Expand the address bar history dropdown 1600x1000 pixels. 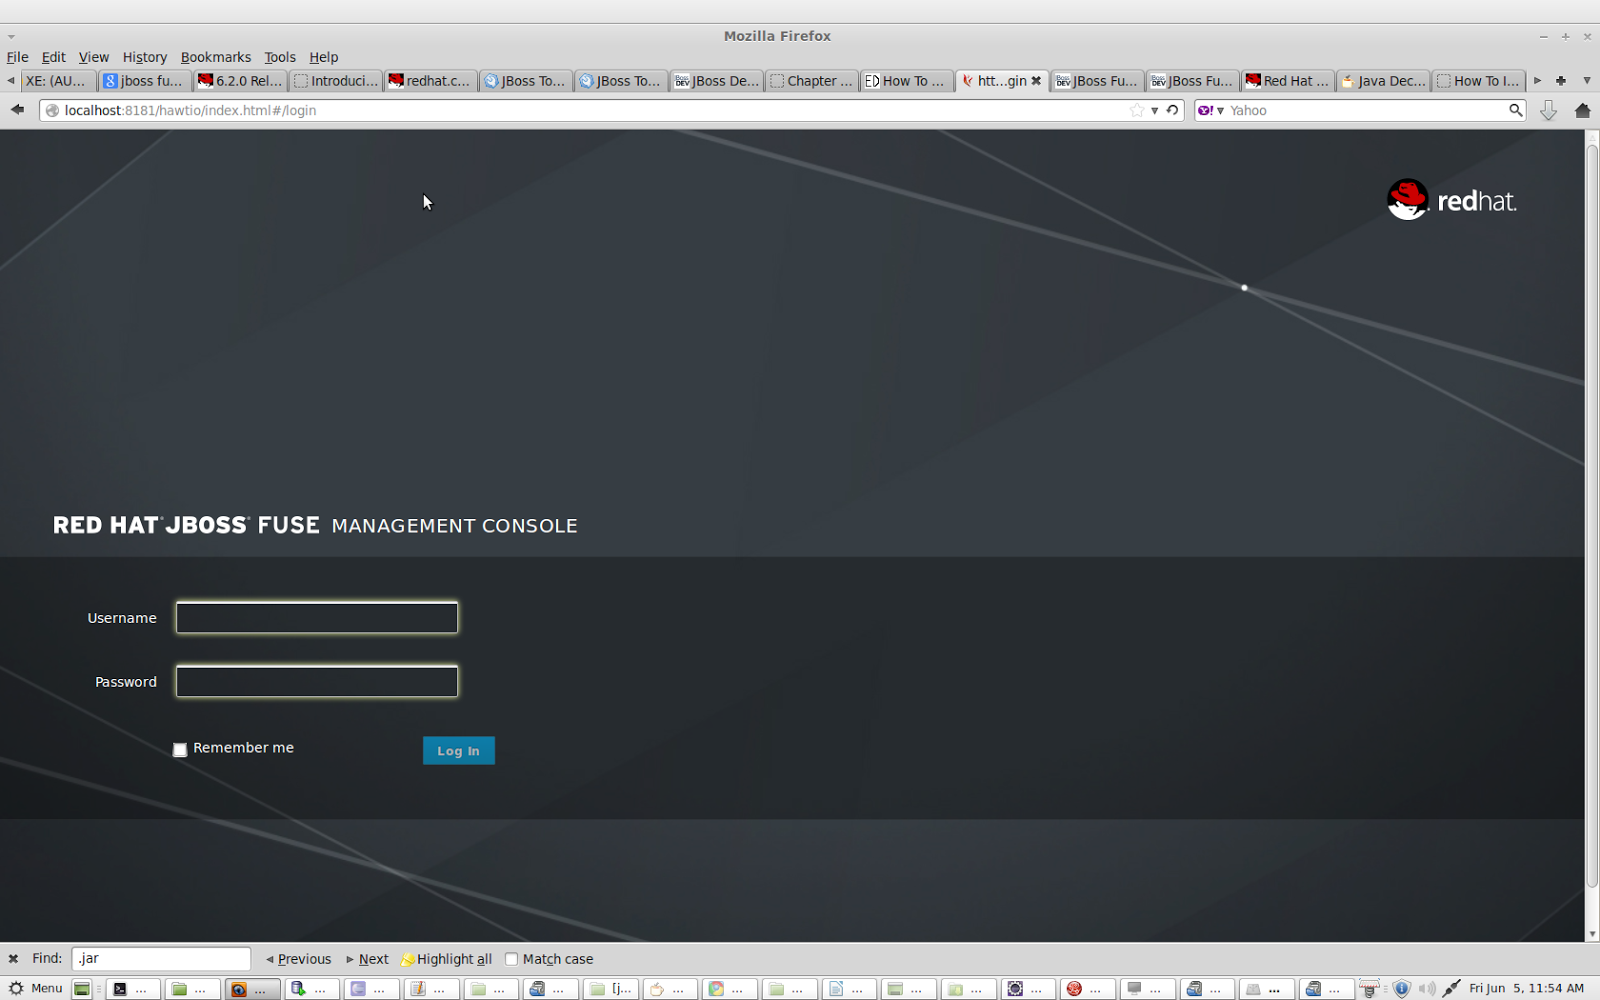coord(1155,110)
